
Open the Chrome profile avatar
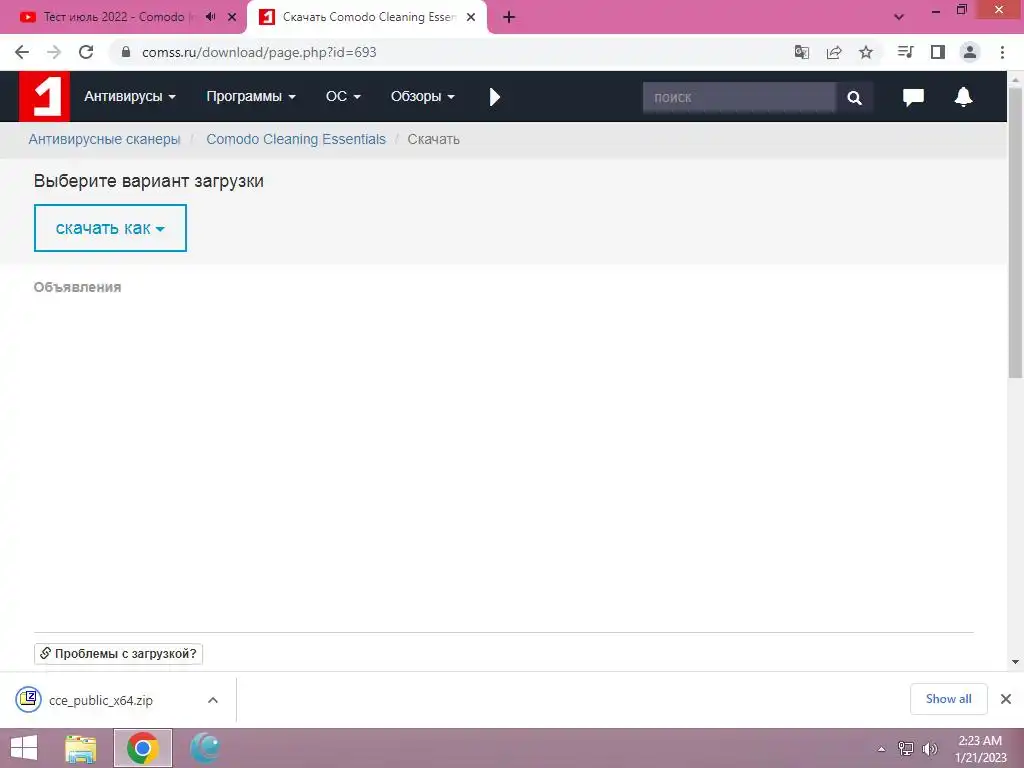click(x=970, y=52)
